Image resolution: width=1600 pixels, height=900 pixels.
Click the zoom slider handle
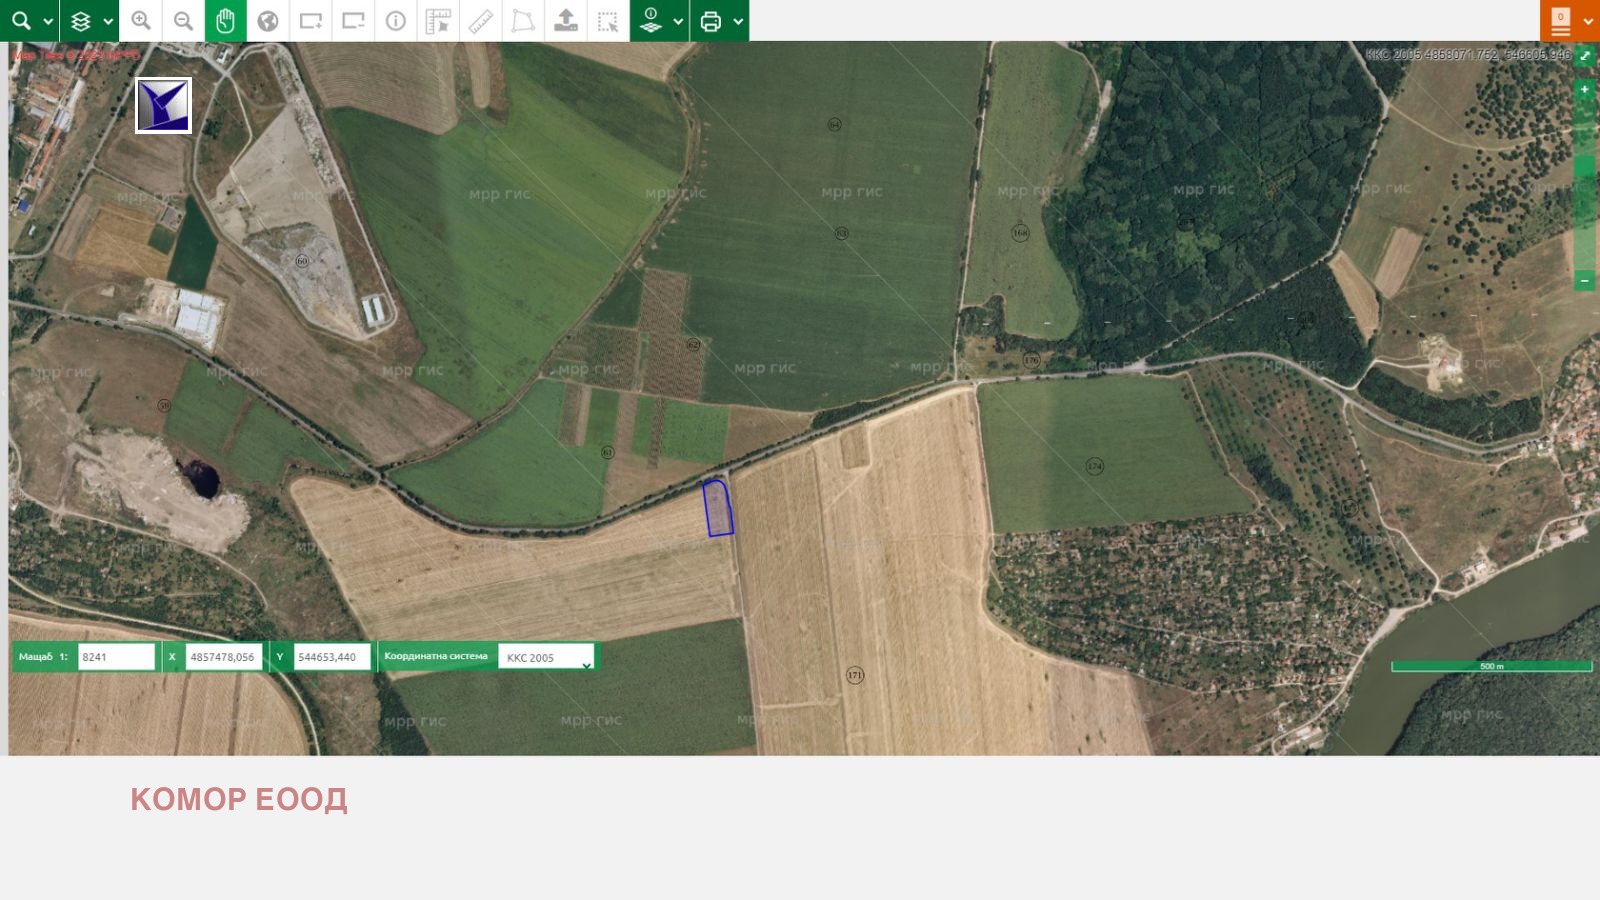tap(1584, 166)
